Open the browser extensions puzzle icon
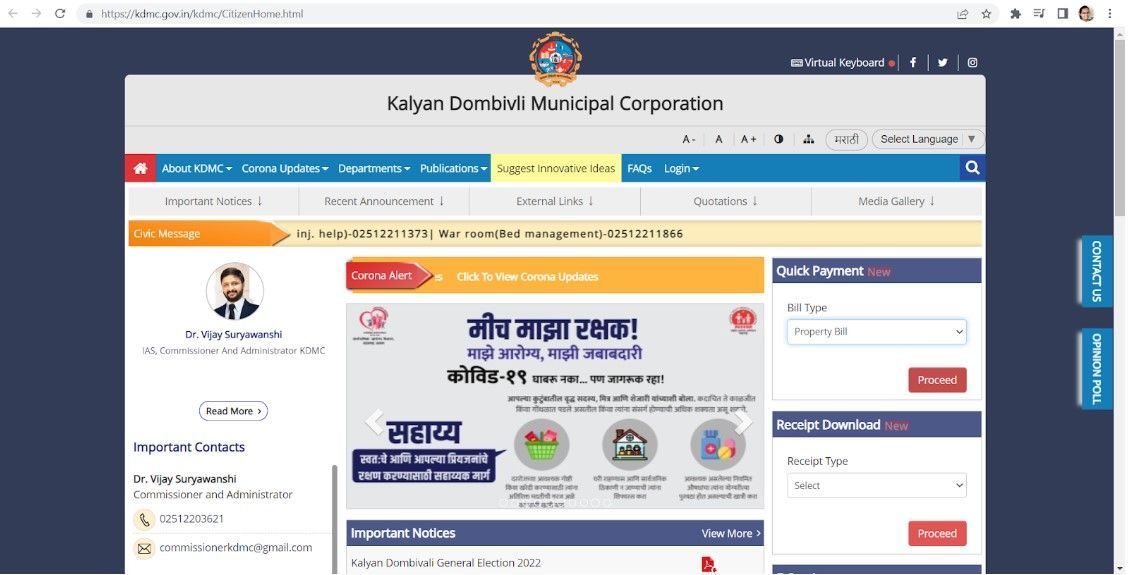The width and height of the screenshot is (1128, 575). pos(1016,14)
